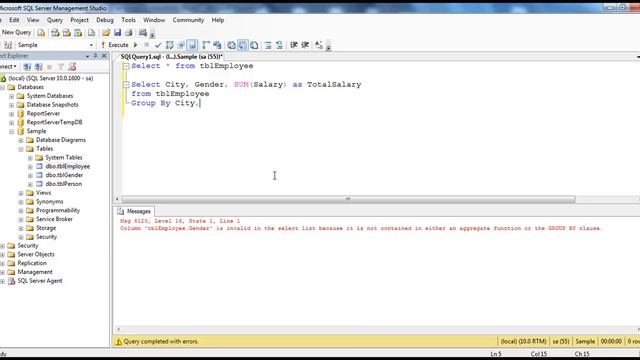Viewport: 640px width, 360px height.
Task: Comment out the selected lines
Action: (268, 45)
